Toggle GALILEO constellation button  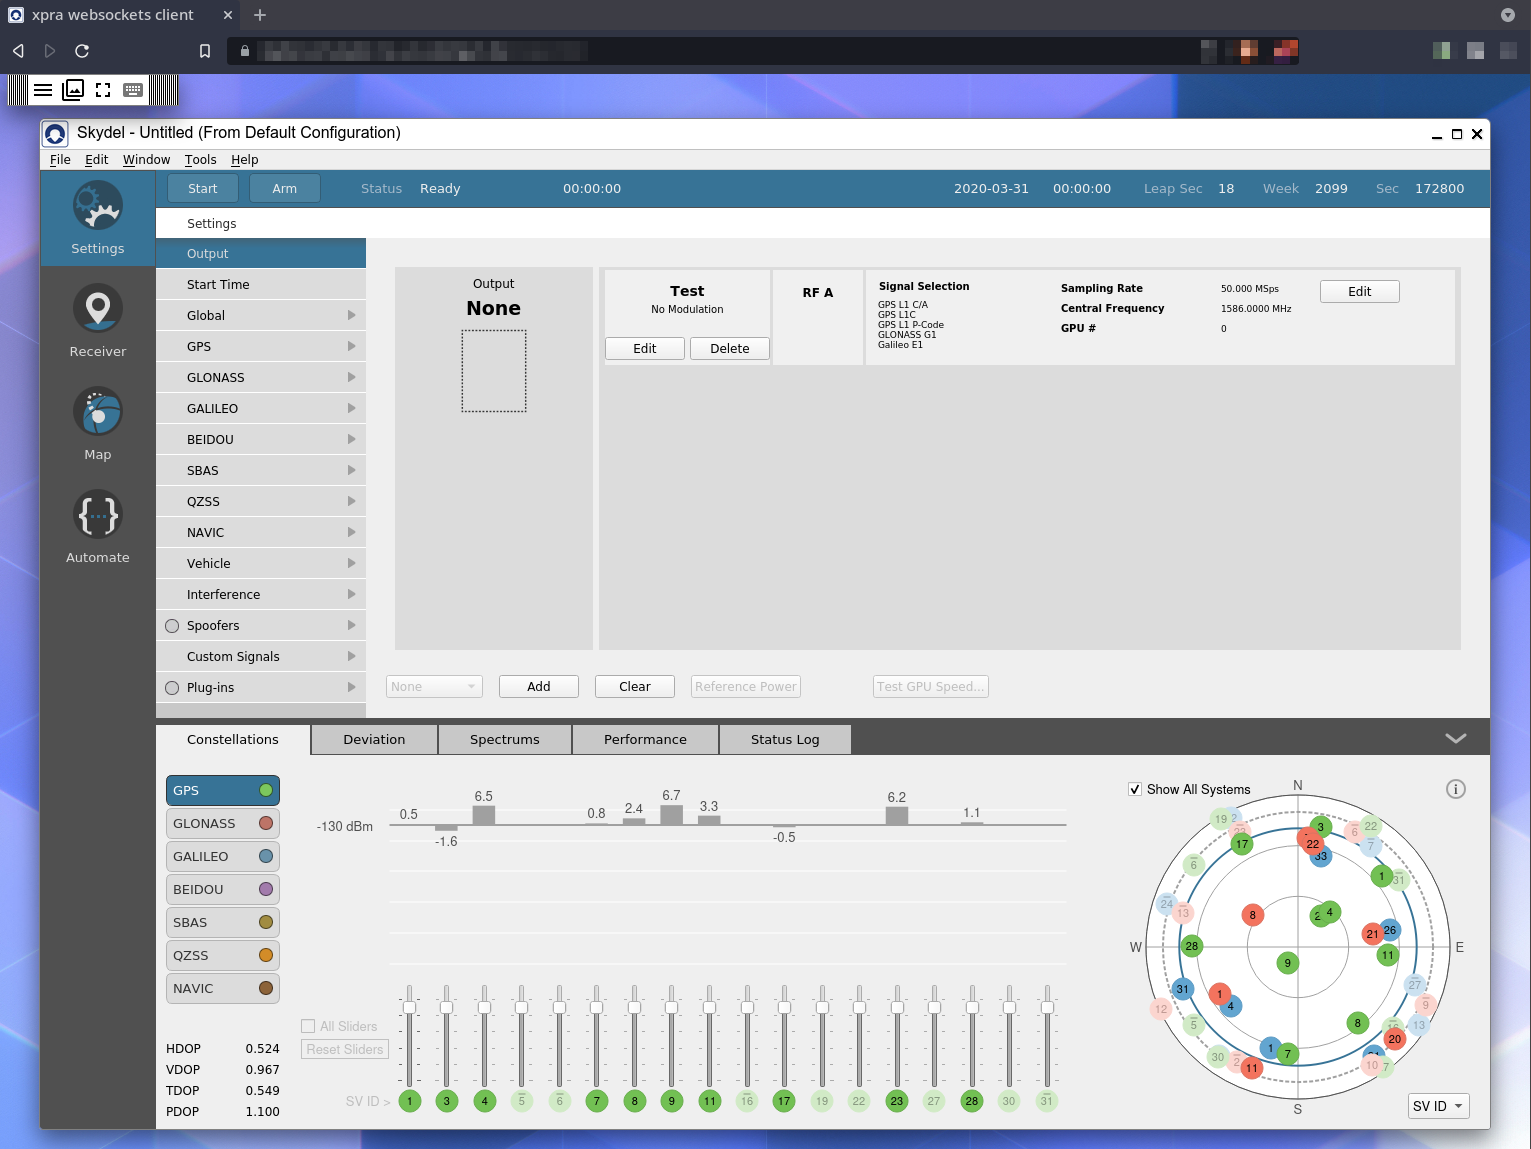point(223,856)
